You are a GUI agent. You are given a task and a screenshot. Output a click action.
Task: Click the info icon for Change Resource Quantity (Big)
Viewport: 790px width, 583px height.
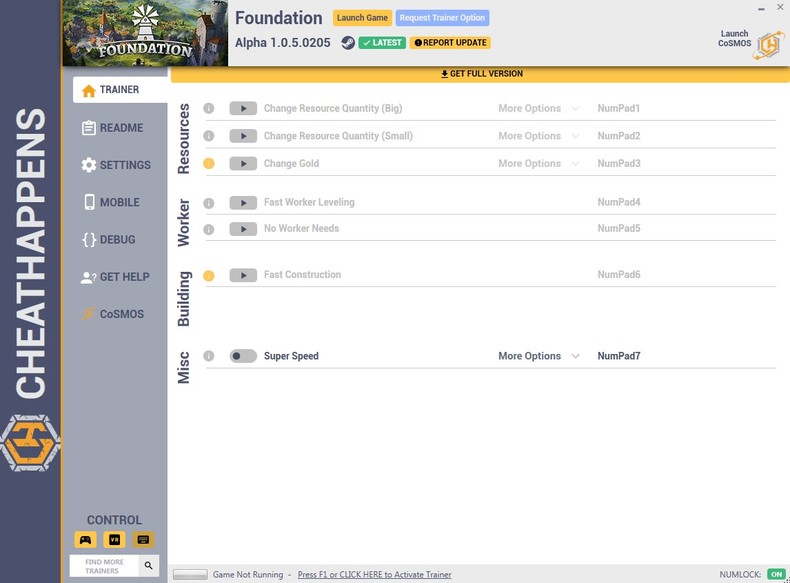click(x=209, y=108)
